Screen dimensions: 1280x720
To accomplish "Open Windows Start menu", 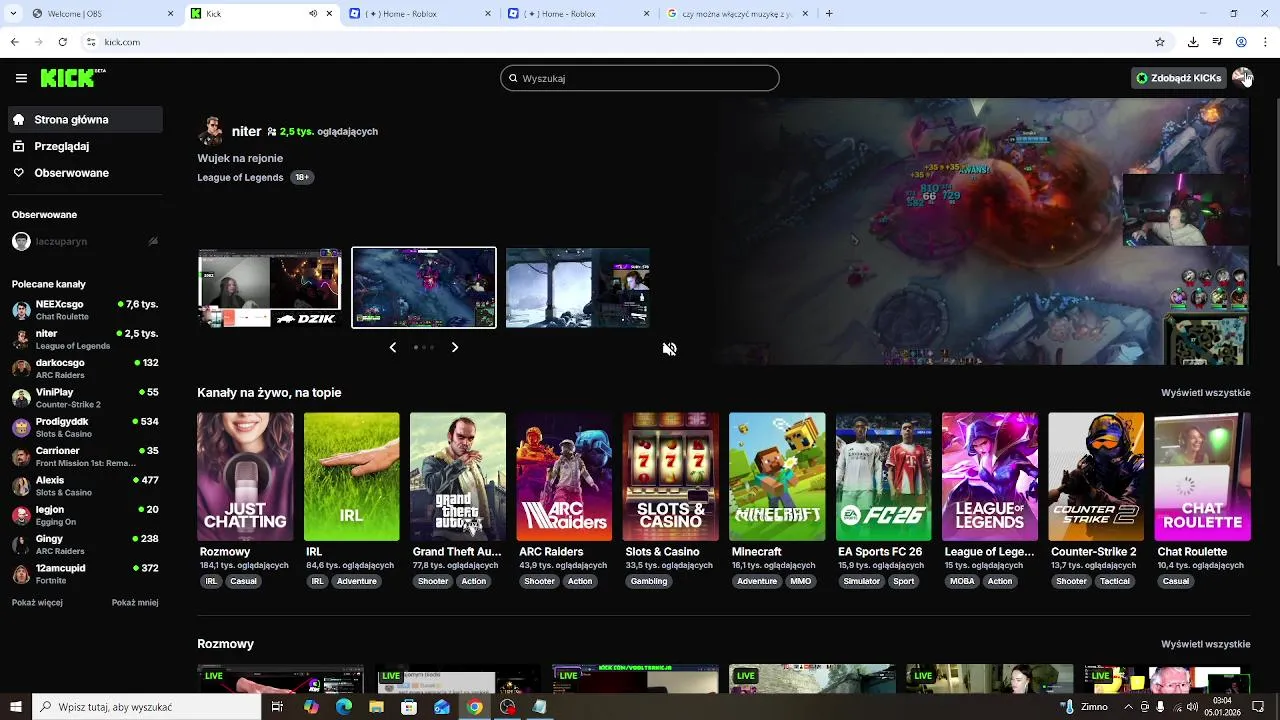I will (16, 707).
